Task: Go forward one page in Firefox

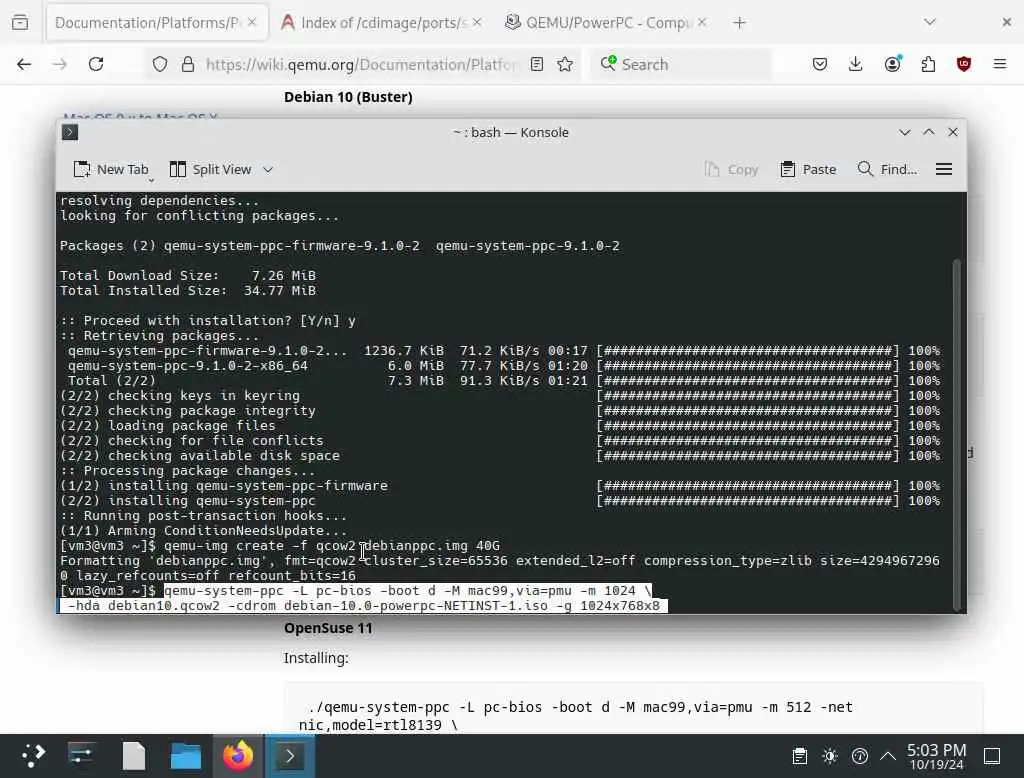Action: point(60,64)
